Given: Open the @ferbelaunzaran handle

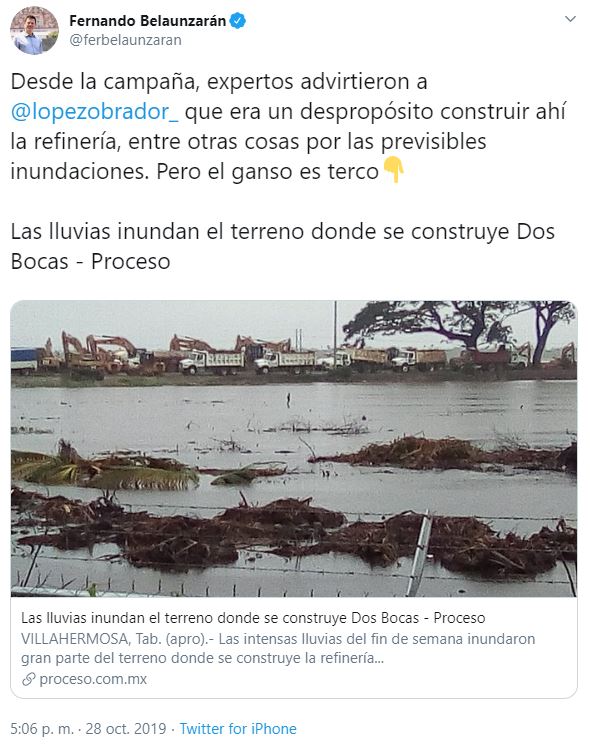Looking at the screenshot, I should click(125, 40).
